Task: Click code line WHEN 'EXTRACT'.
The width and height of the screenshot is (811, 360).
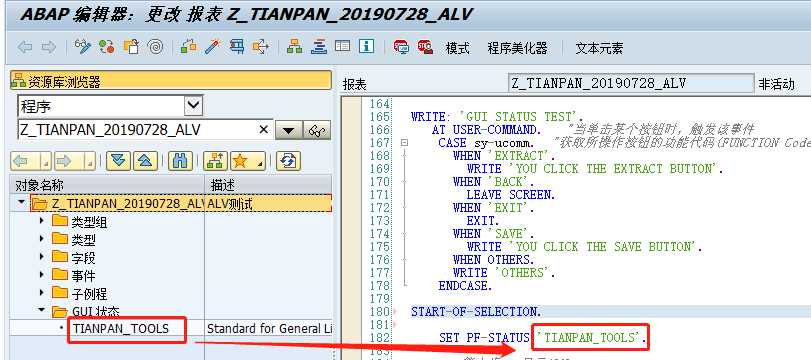Action: pos(504,155)
